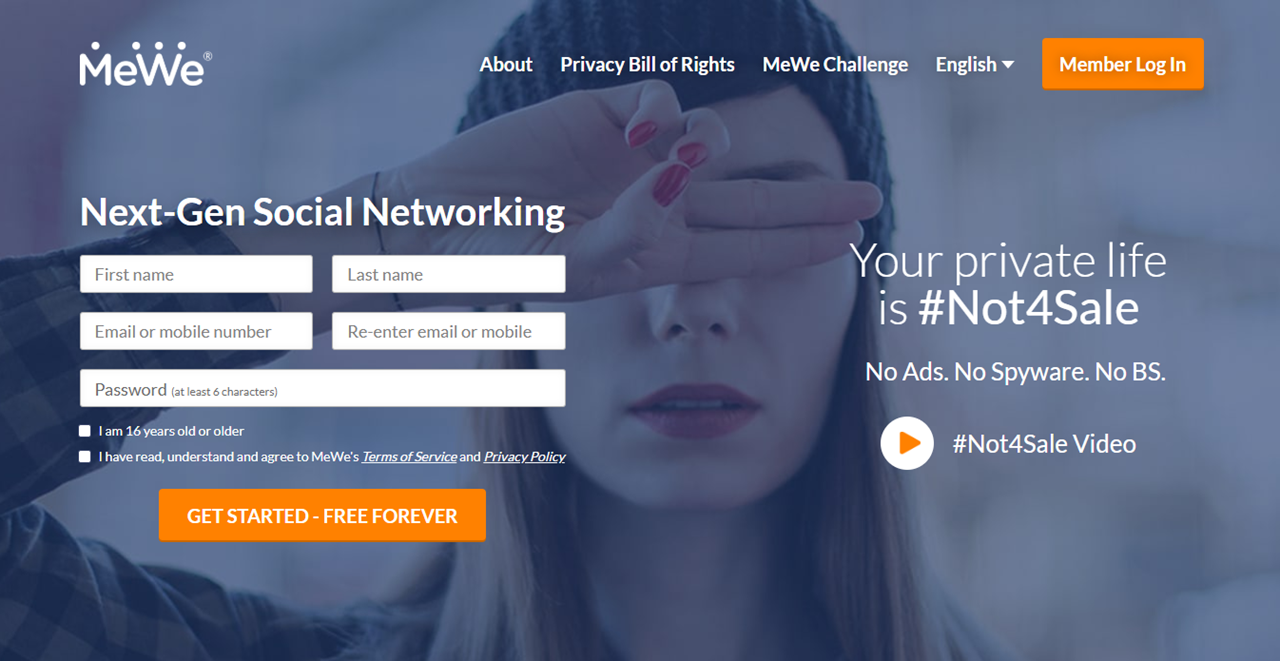The width and height of the screenshot is (1280, 661).
Task: Click the #Not4Sale Video label
Action: [1044, 444]
